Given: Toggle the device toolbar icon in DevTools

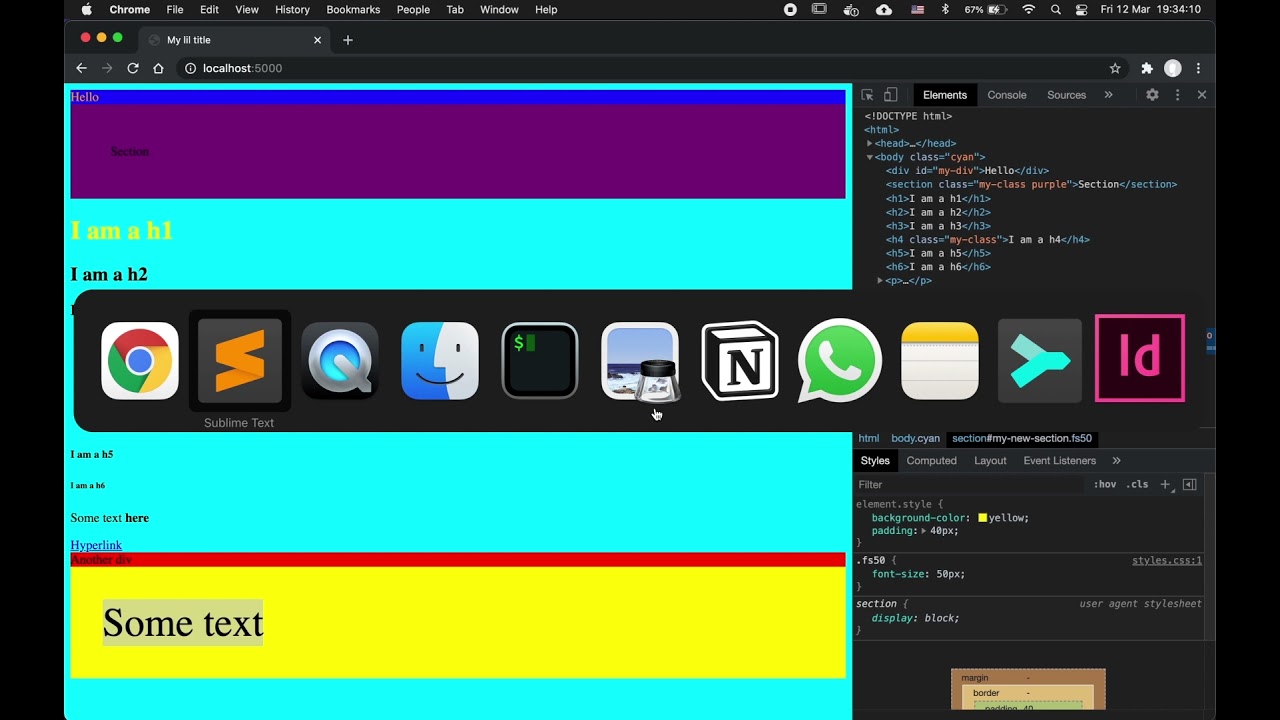Looking at the screenshot, I should coord(890,95).
